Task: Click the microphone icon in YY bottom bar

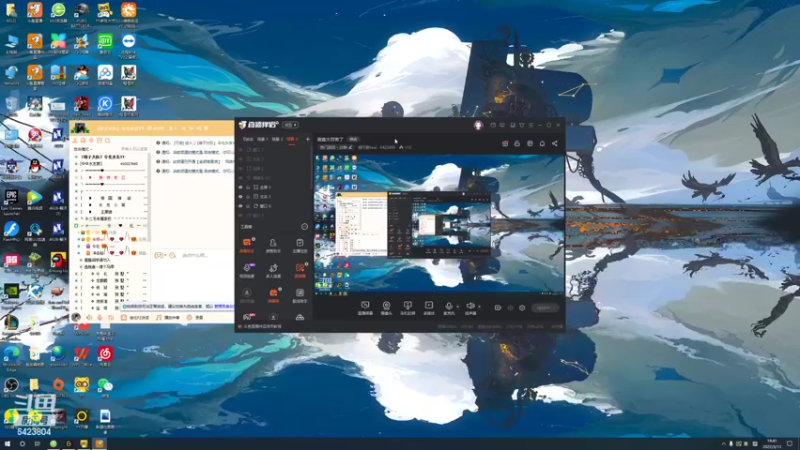Action: click(x=100, y=317)
